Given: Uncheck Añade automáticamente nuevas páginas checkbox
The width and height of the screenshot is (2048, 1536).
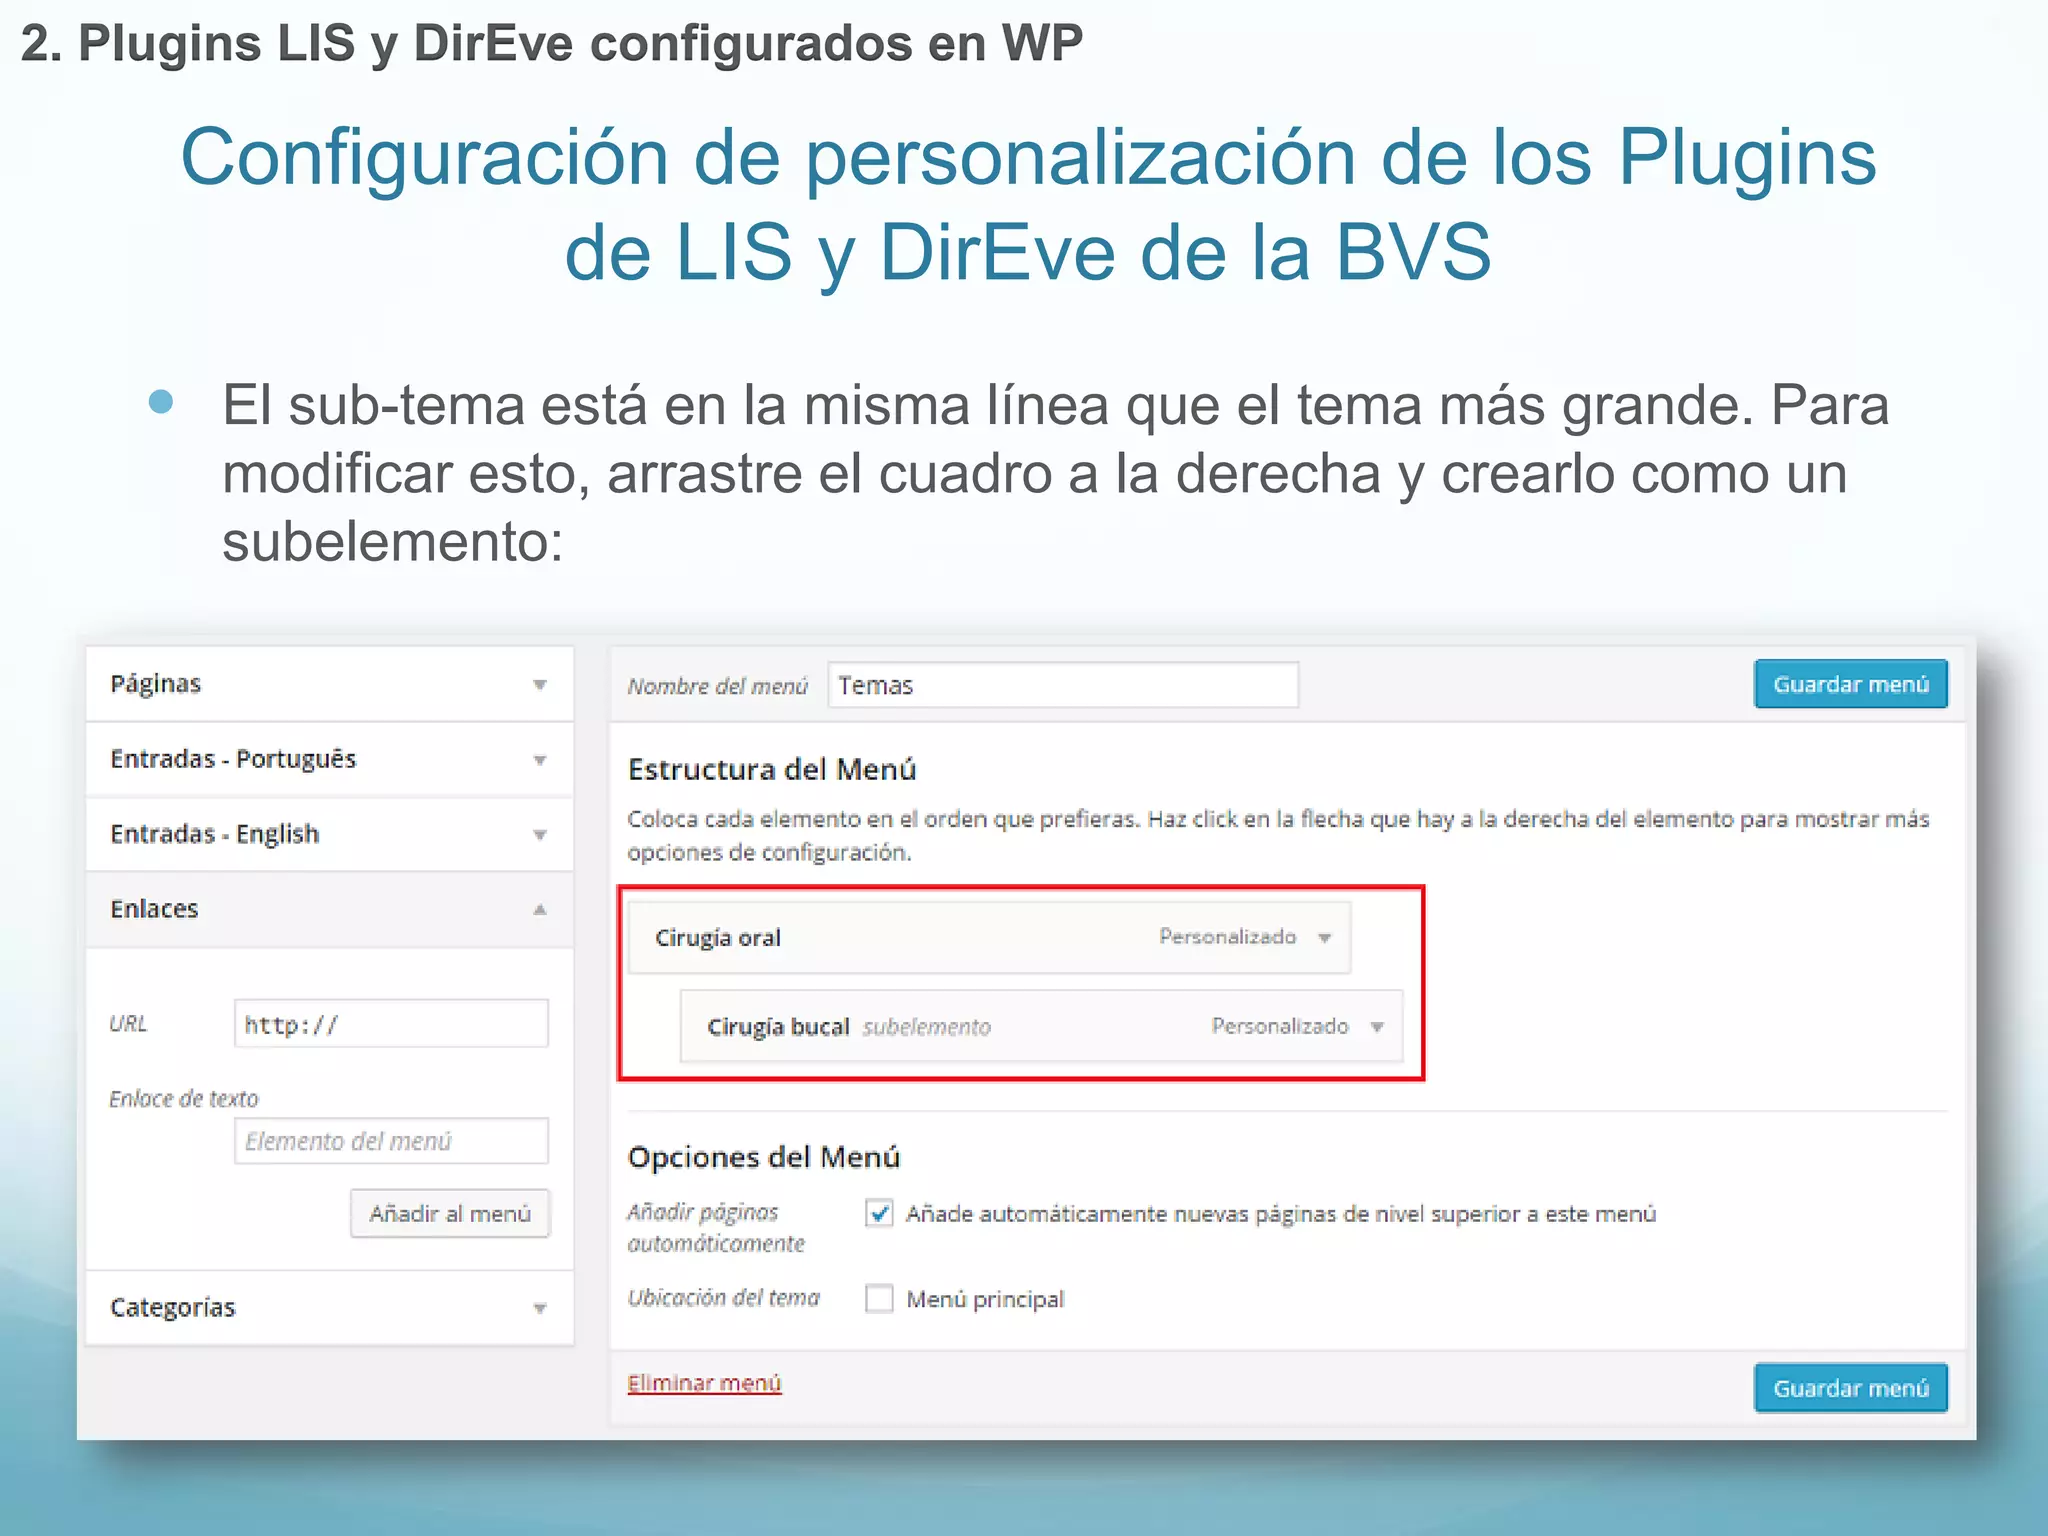Looking at the screenshot, I should tap(879, 1214).
